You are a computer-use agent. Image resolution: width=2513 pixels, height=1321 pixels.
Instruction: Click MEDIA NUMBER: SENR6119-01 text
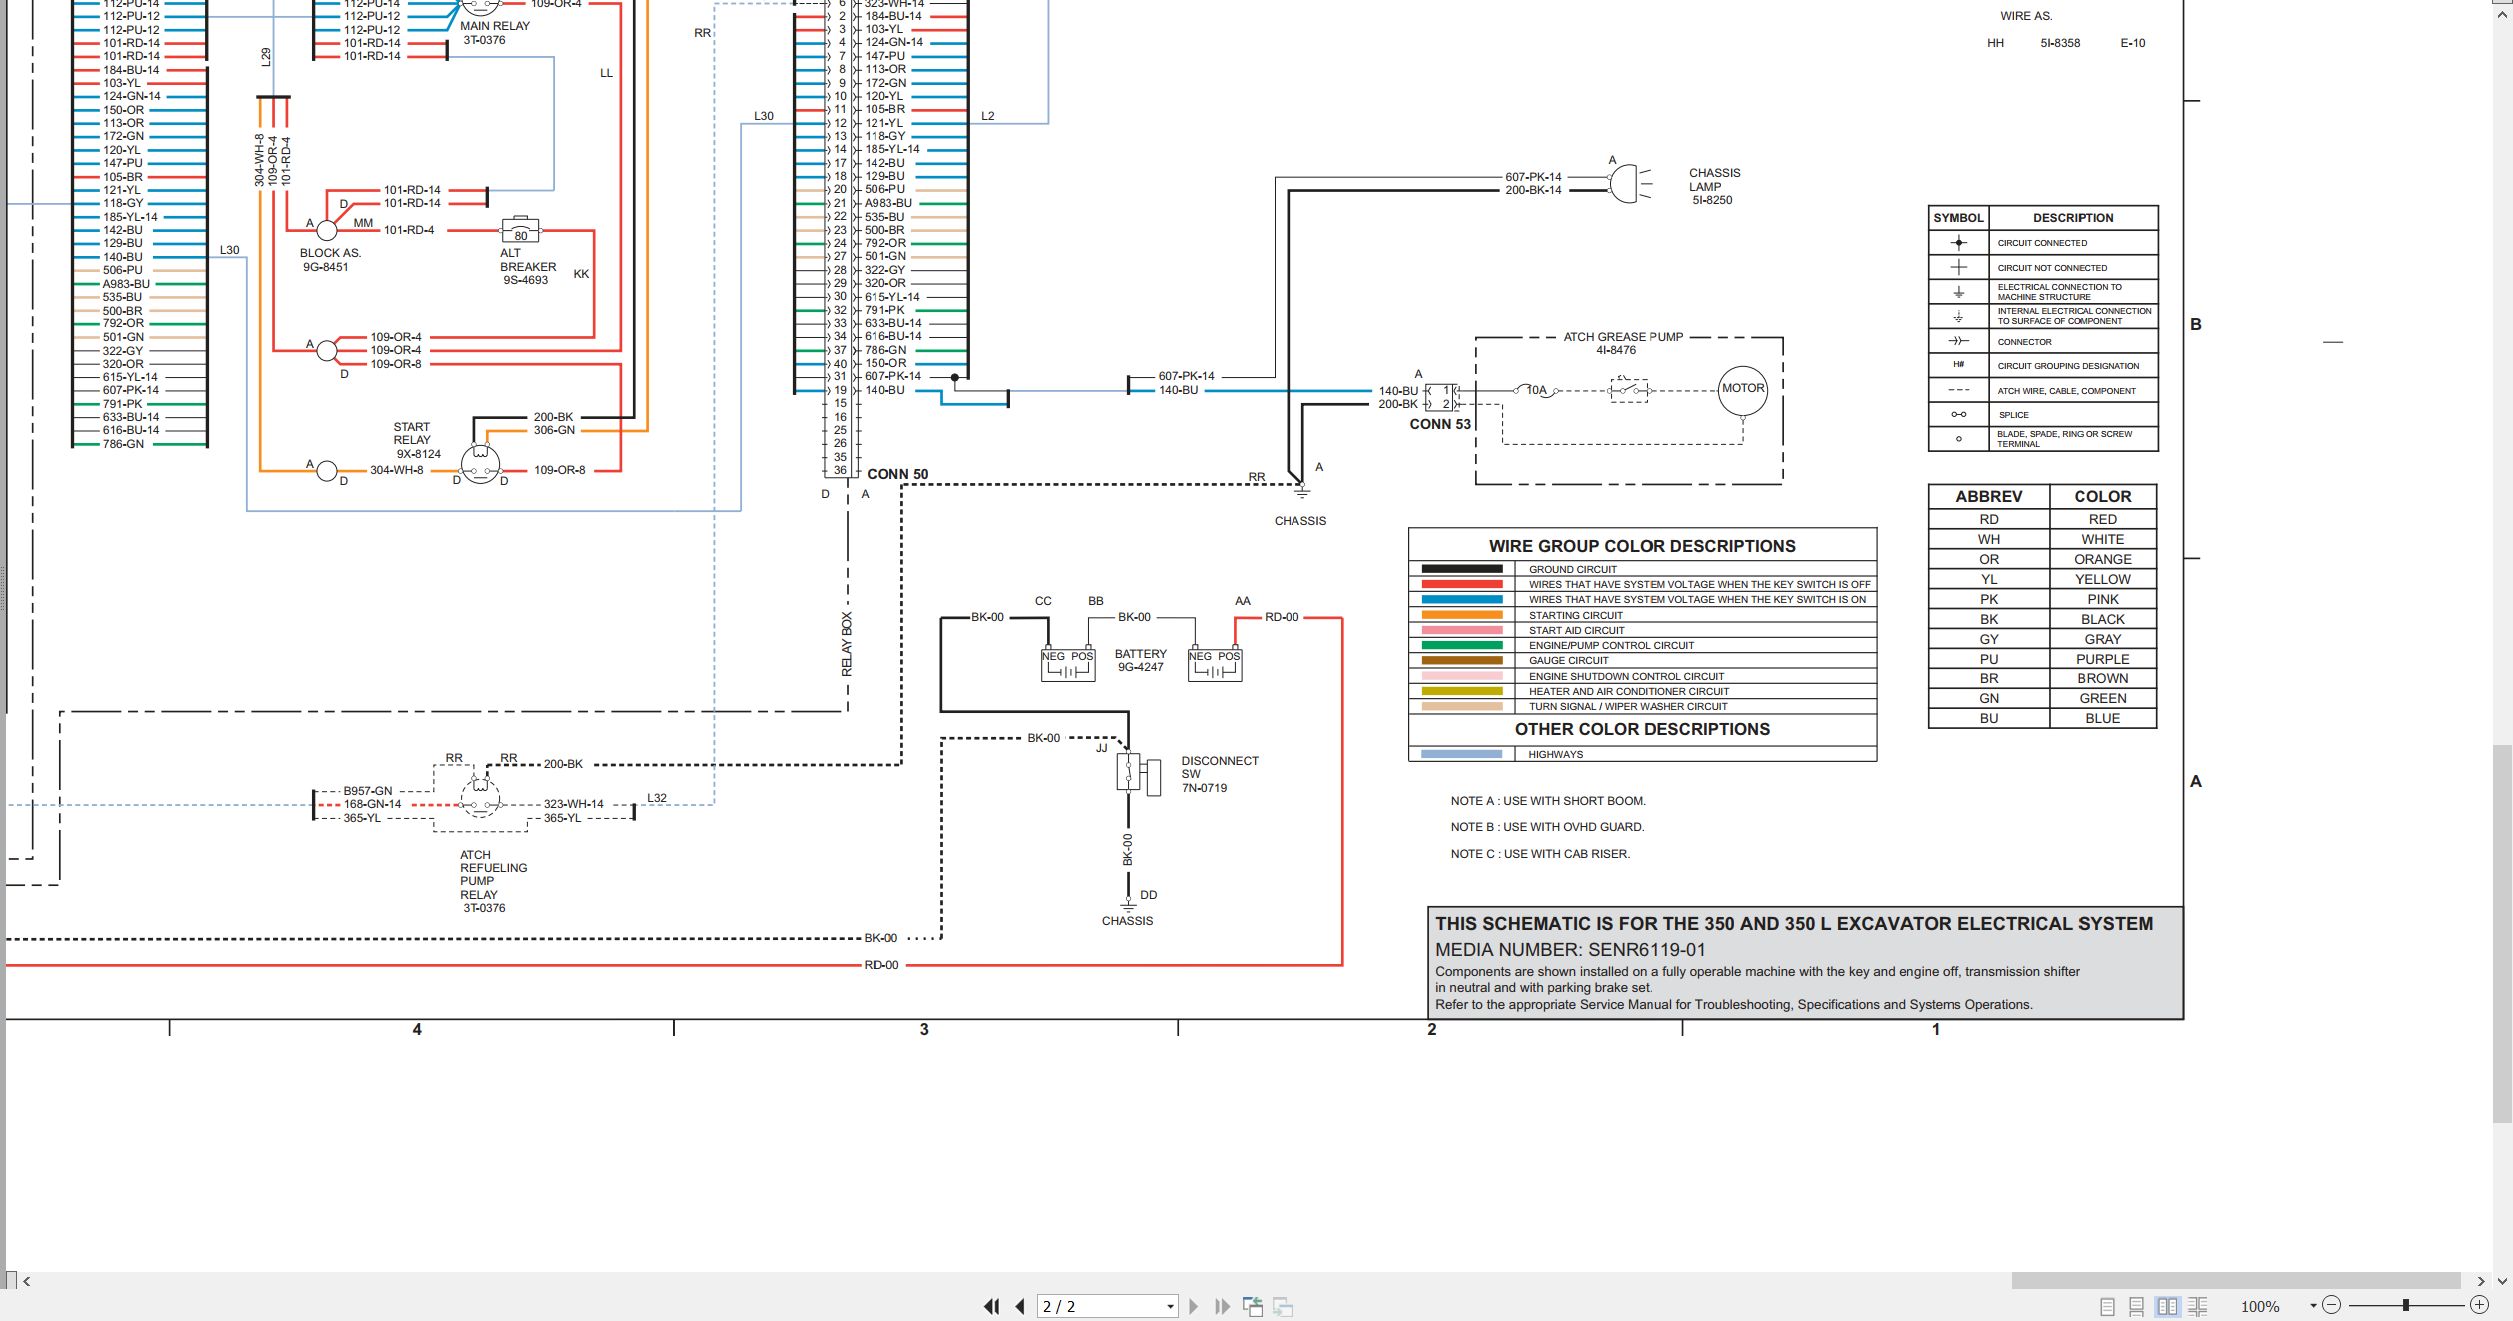point(1570,950)
